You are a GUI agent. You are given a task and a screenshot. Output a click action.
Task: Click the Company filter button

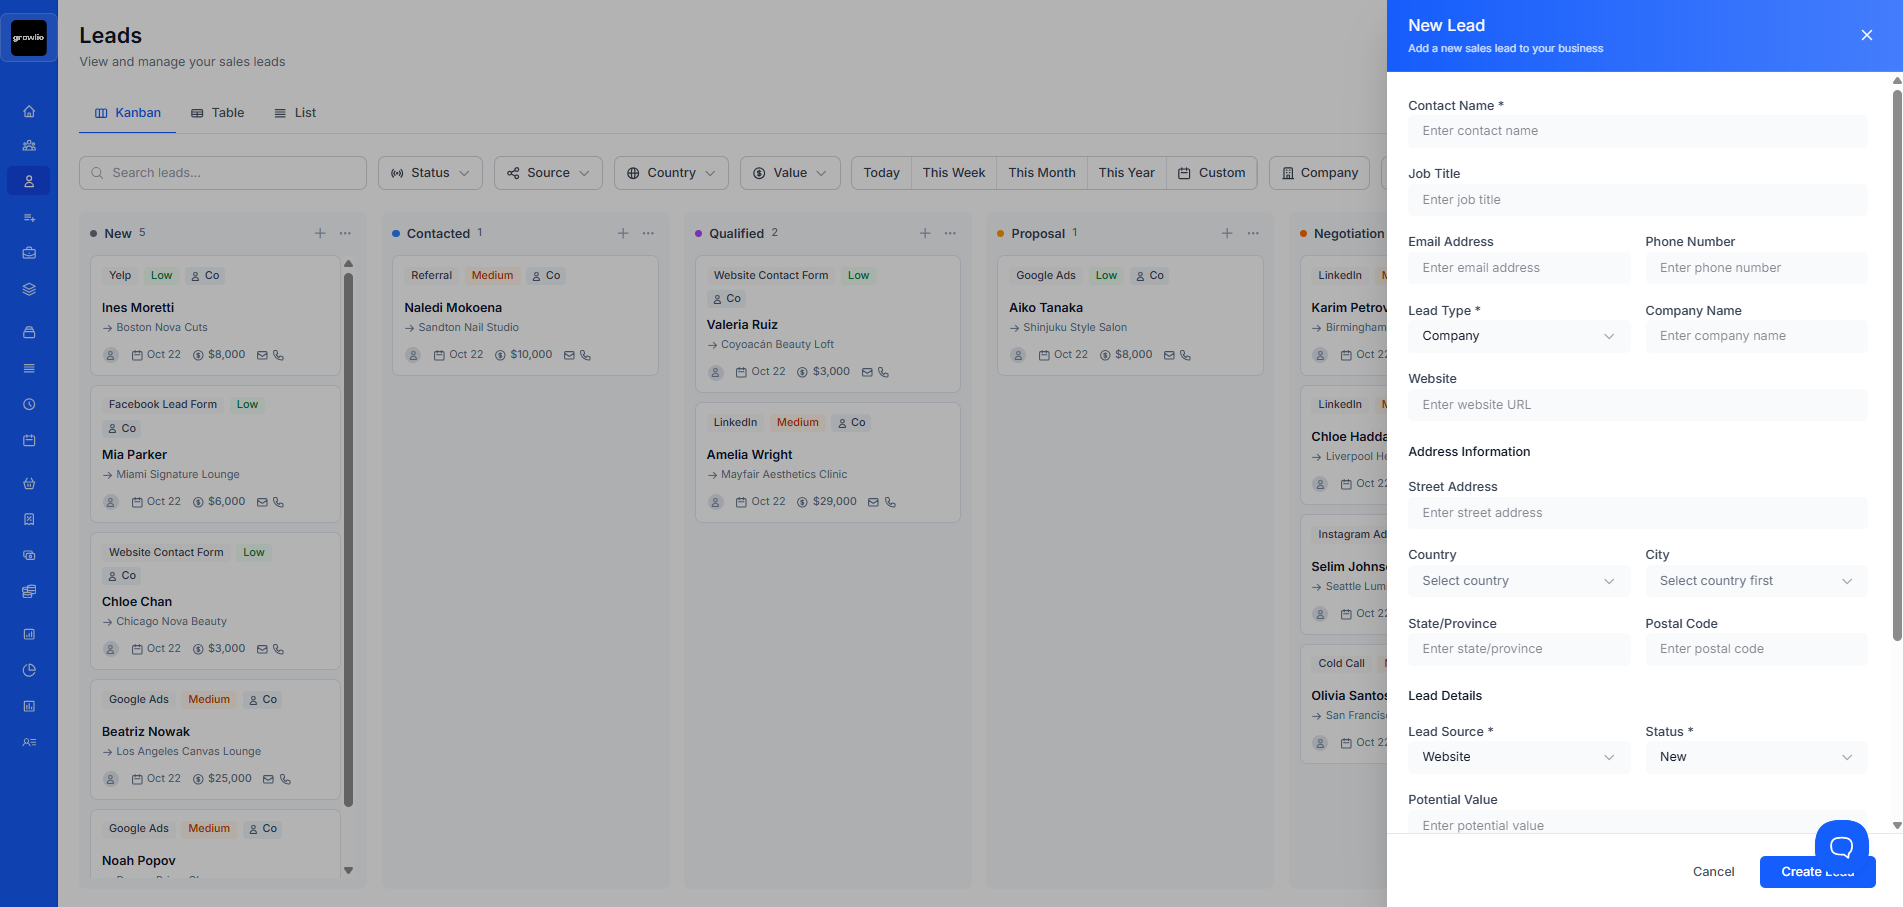[1320, 173]
